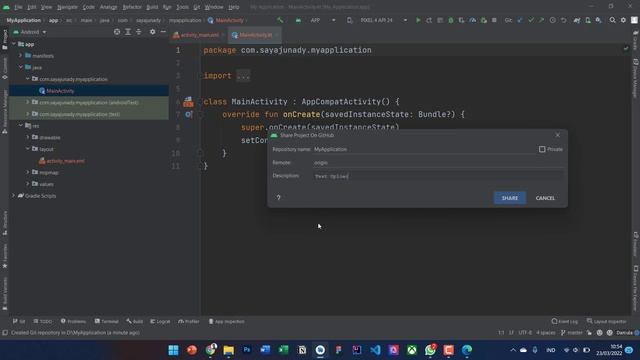
Task: Click the expand all icon in Project panel
Action: [128, 32]
